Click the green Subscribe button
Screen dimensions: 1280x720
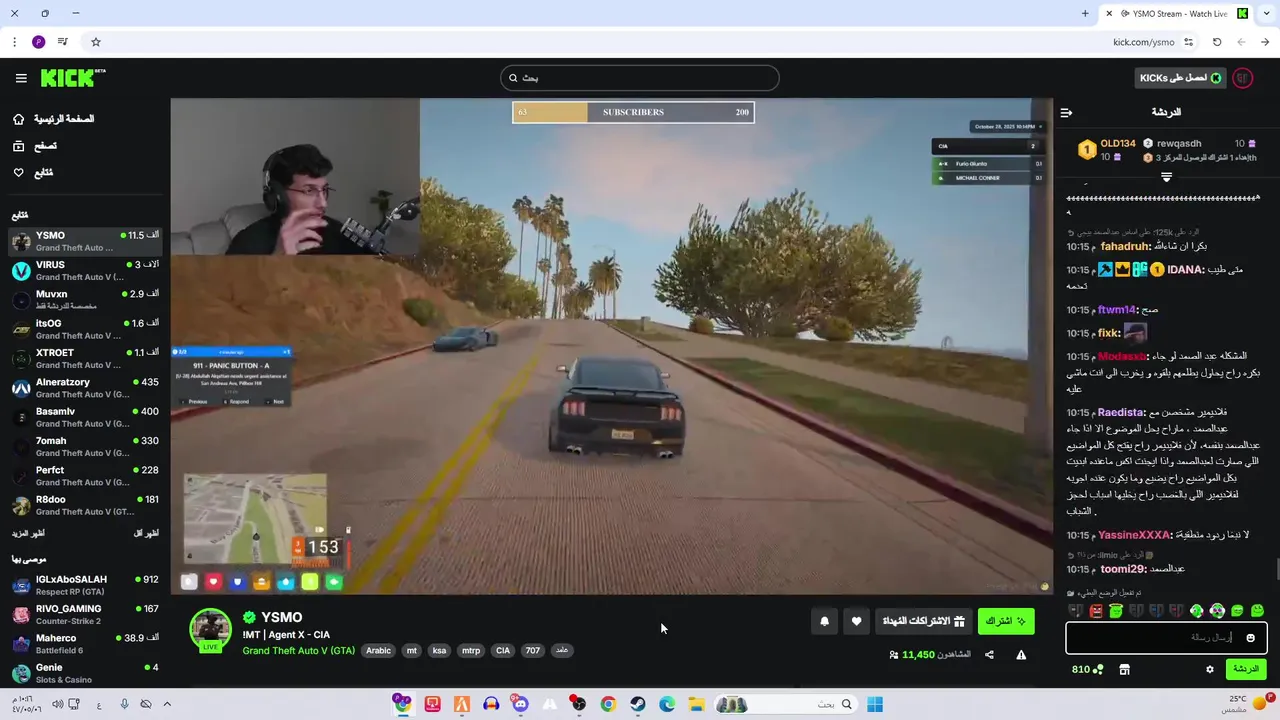1006,621
